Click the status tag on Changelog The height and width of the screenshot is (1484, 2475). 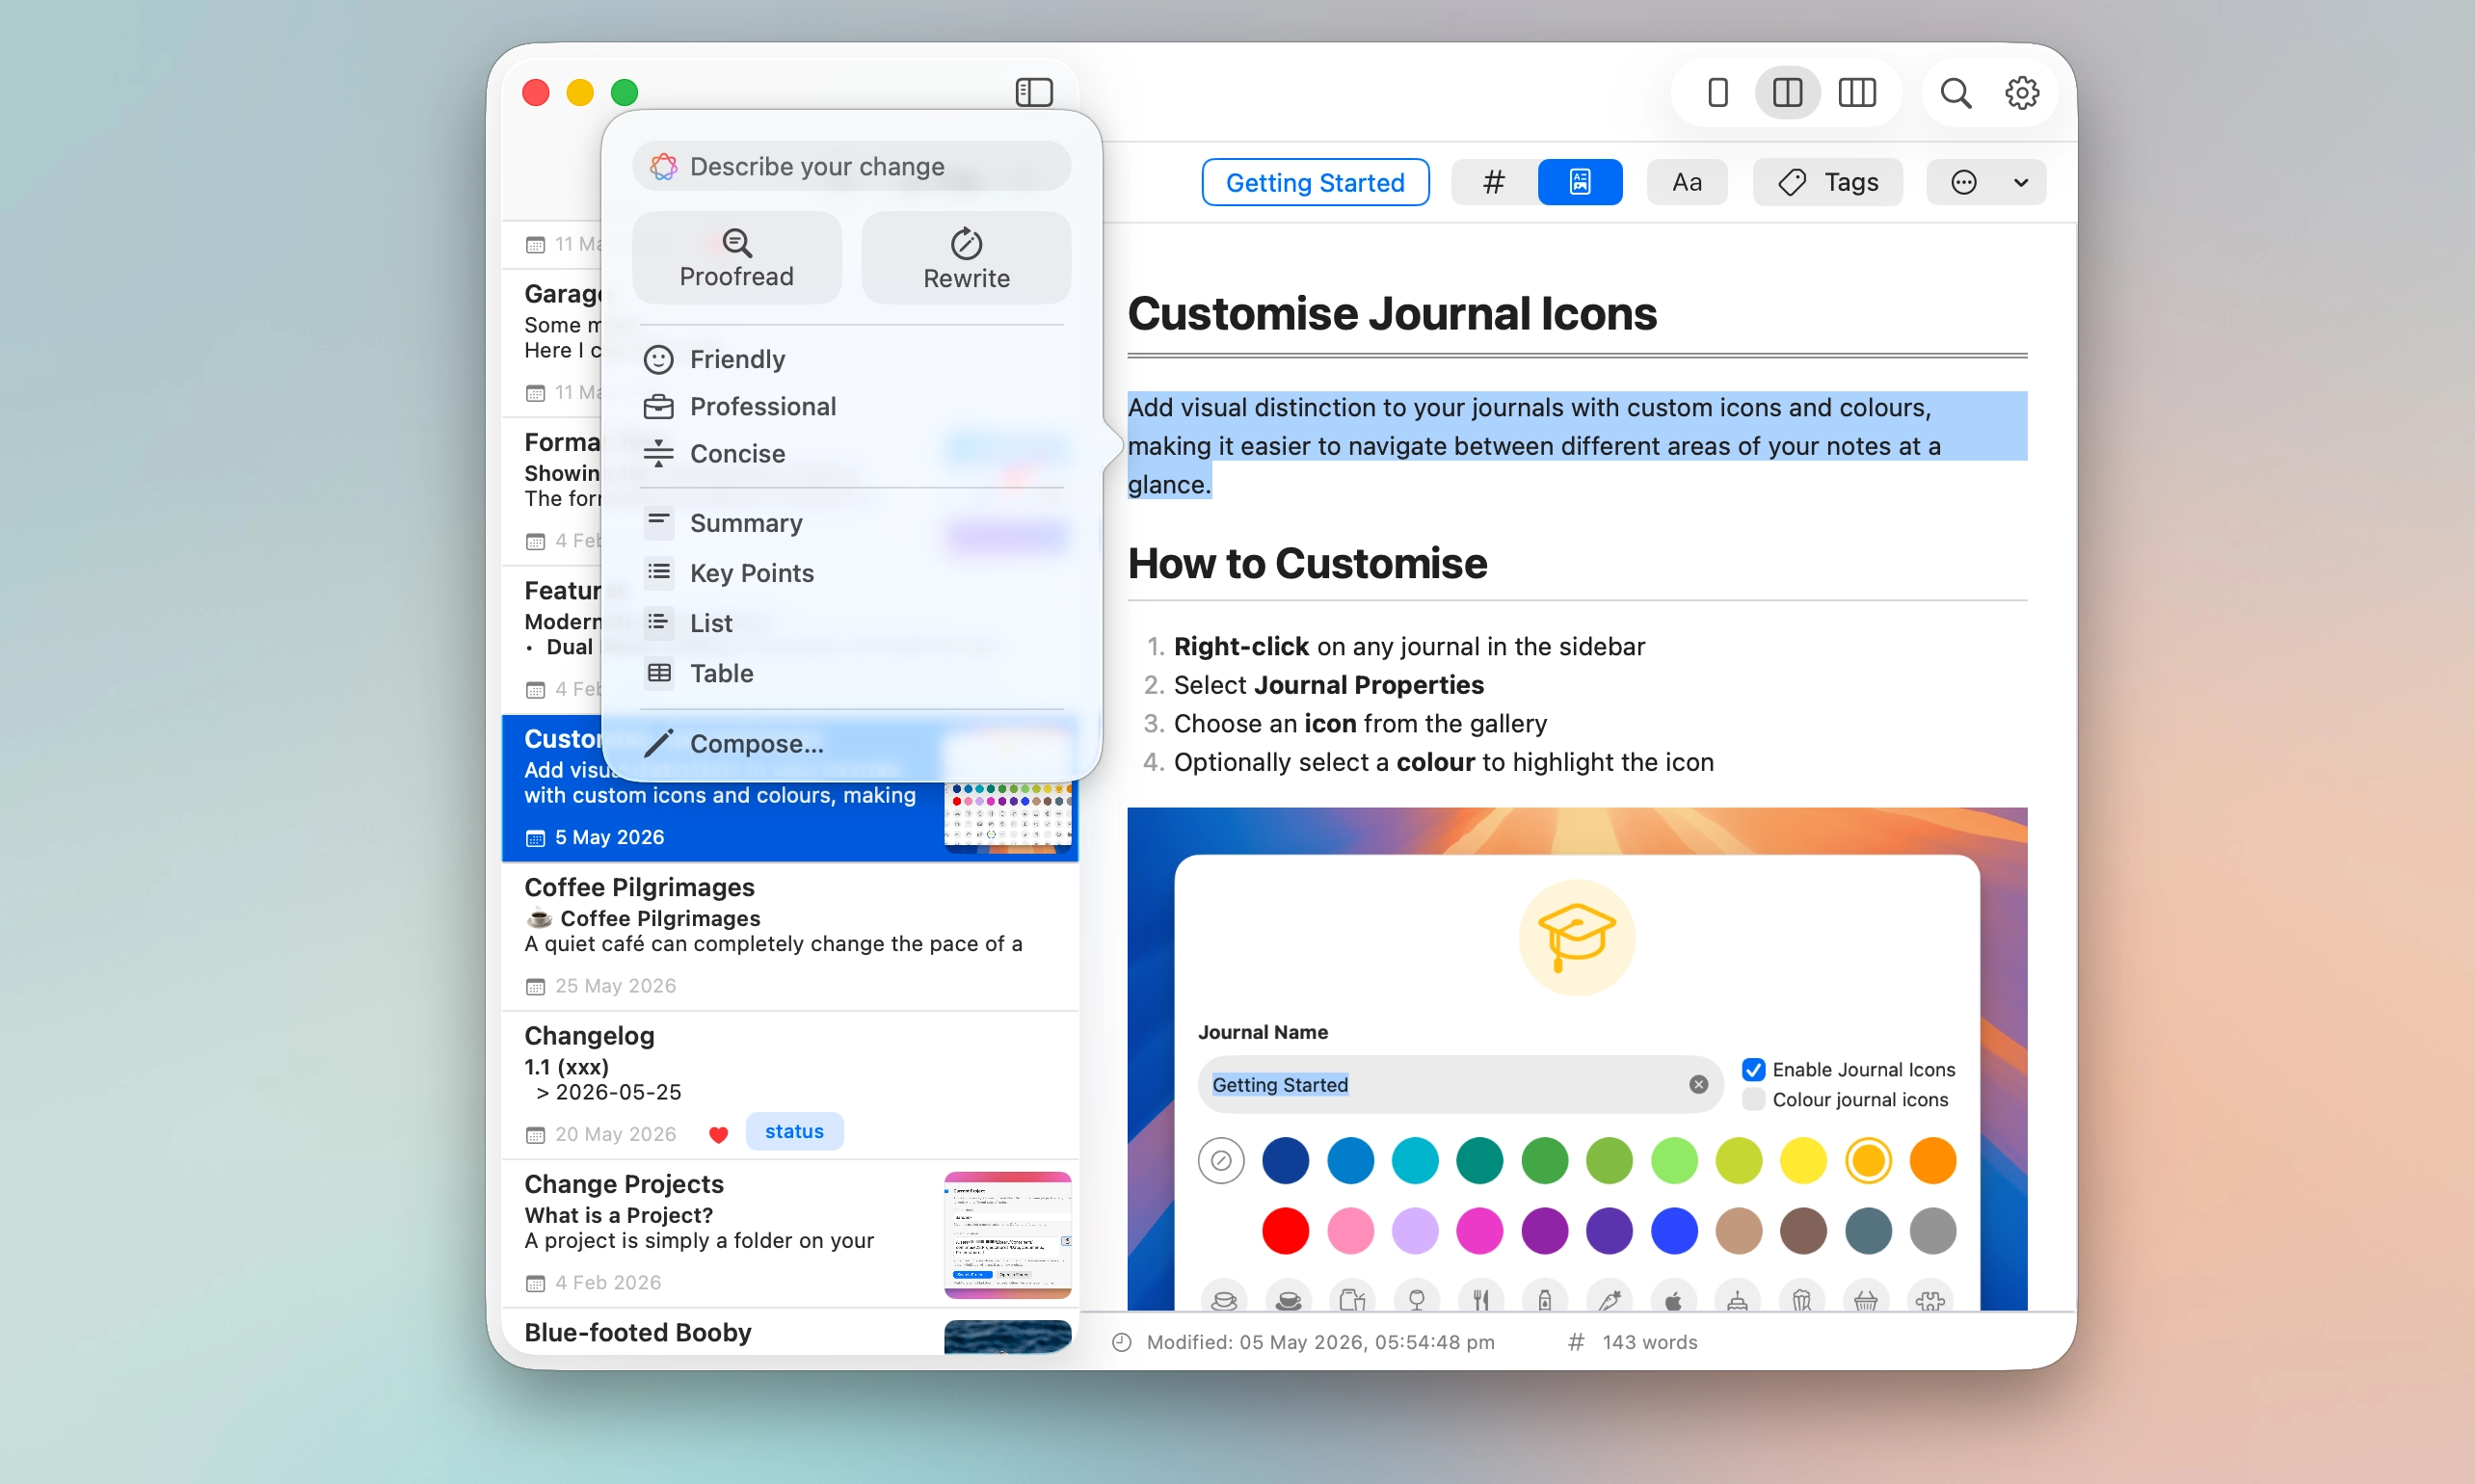(x=794, y=1131)
